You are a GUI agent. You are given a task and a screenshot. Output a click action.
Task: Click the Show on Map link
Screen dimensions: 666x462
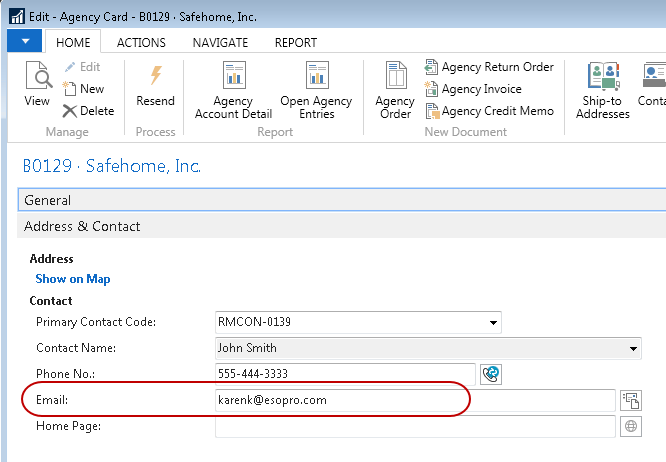click(73, 279)
